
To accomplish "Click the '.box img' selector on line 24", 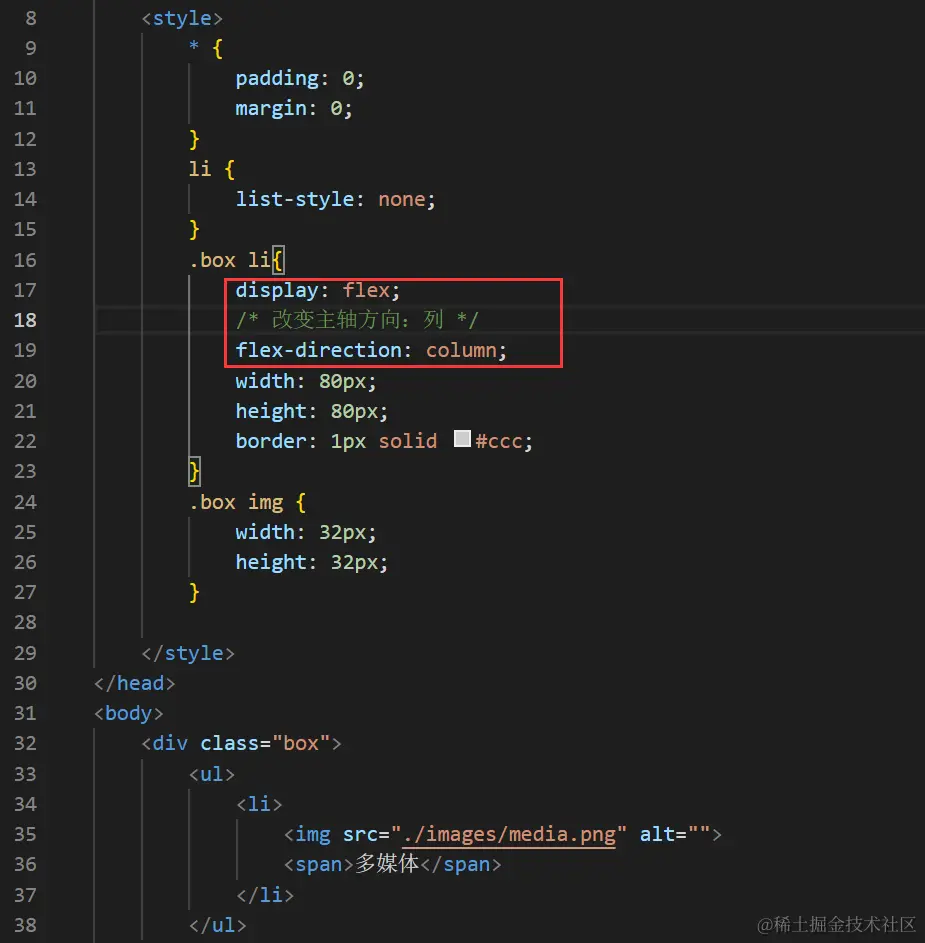I will 236,502.
